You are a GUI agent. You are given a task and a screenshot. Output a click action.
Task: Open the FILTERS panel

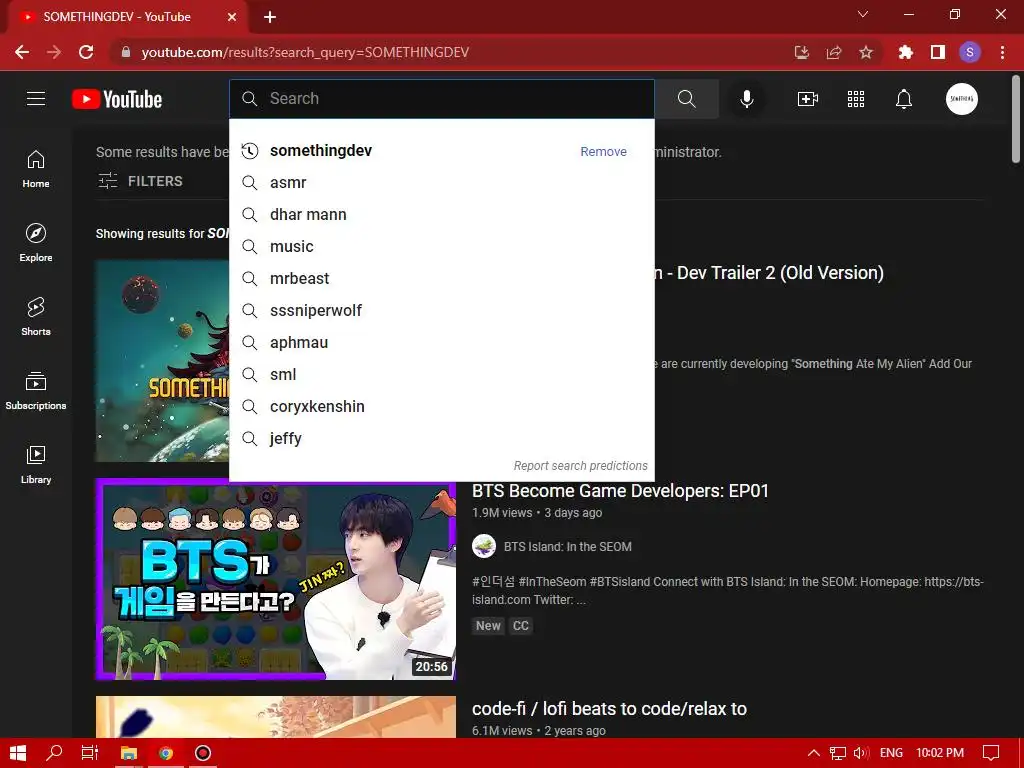tap(140, 181)
